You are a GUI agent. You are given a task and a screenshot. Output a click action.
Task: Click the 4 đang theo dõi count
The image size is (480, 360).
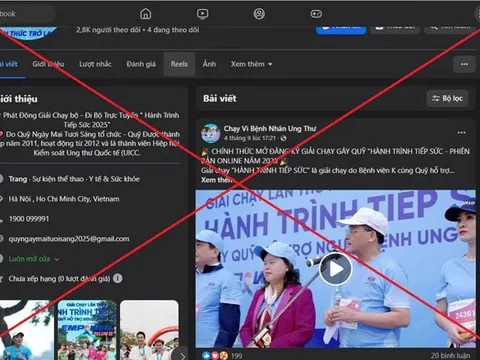(173, 30)
